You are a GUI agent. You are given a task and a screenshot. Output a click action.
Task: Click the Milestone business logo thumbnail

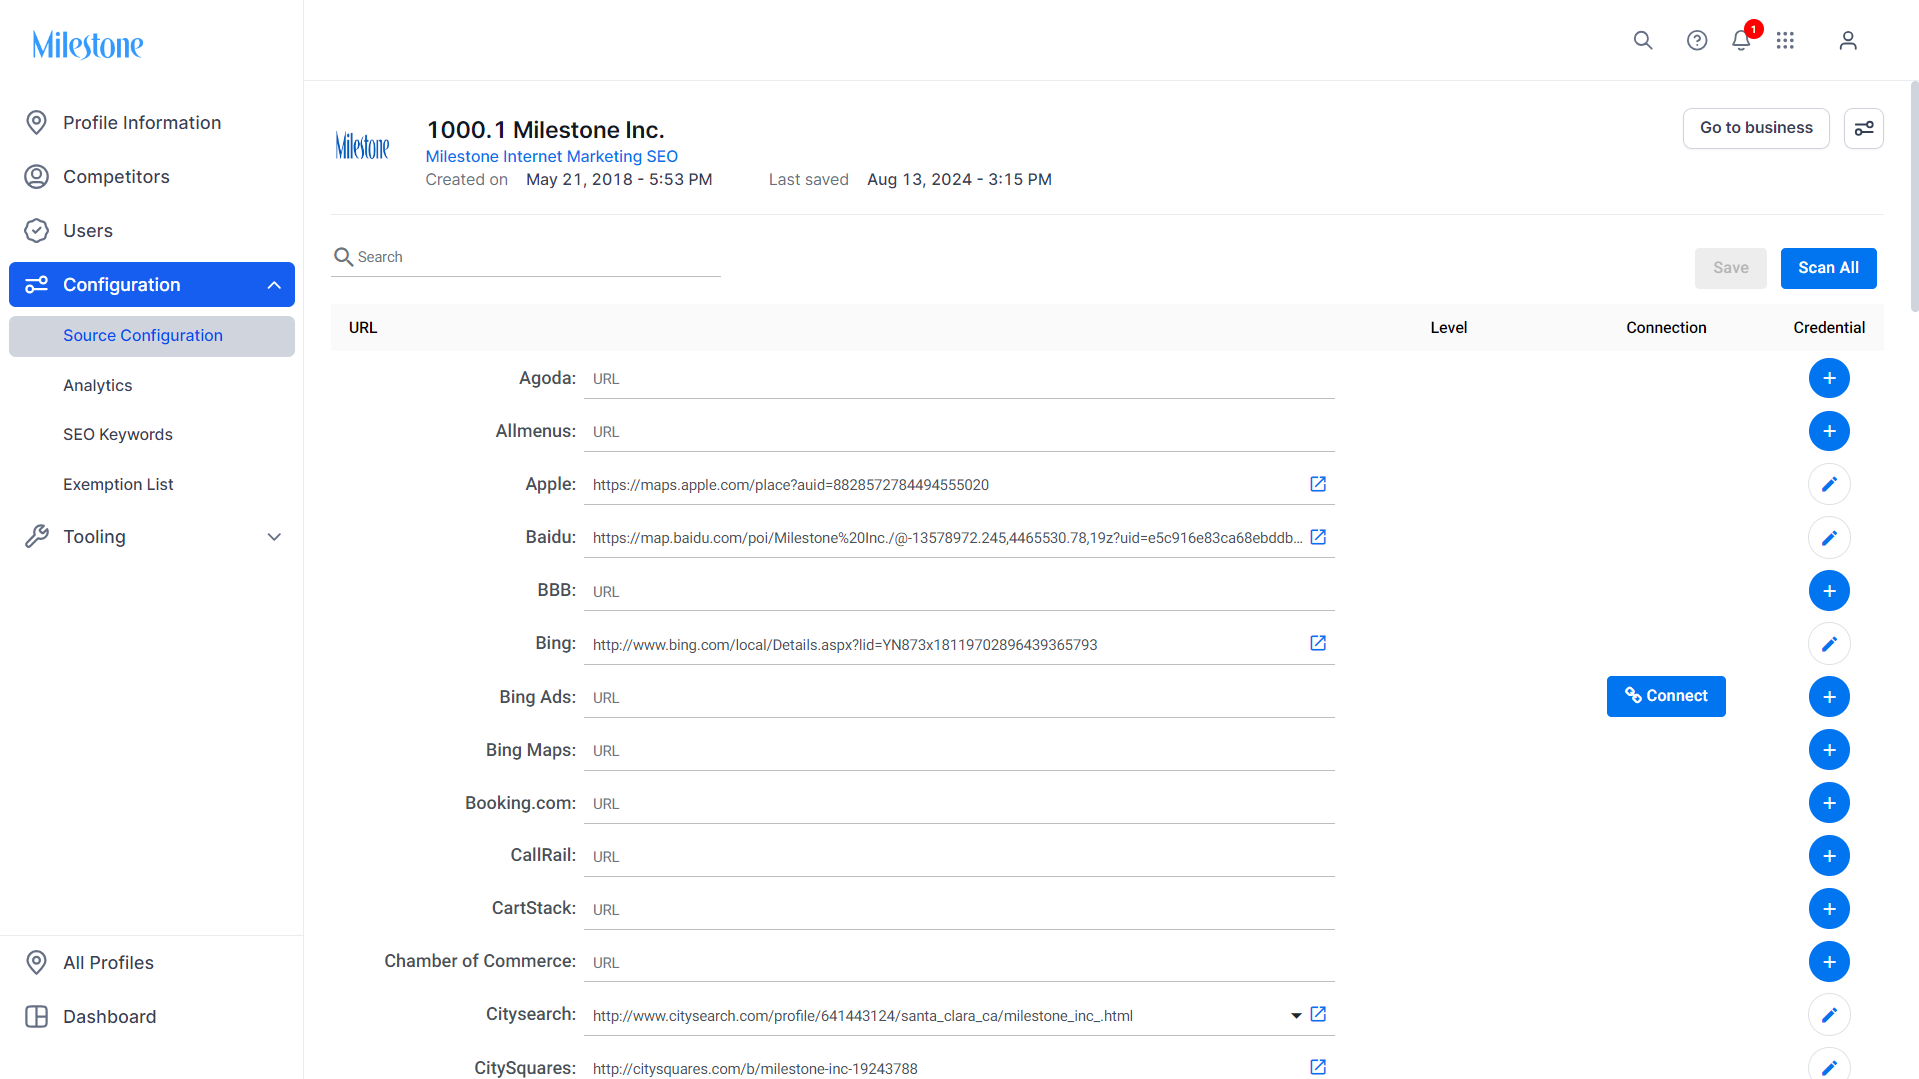[362, 147]
